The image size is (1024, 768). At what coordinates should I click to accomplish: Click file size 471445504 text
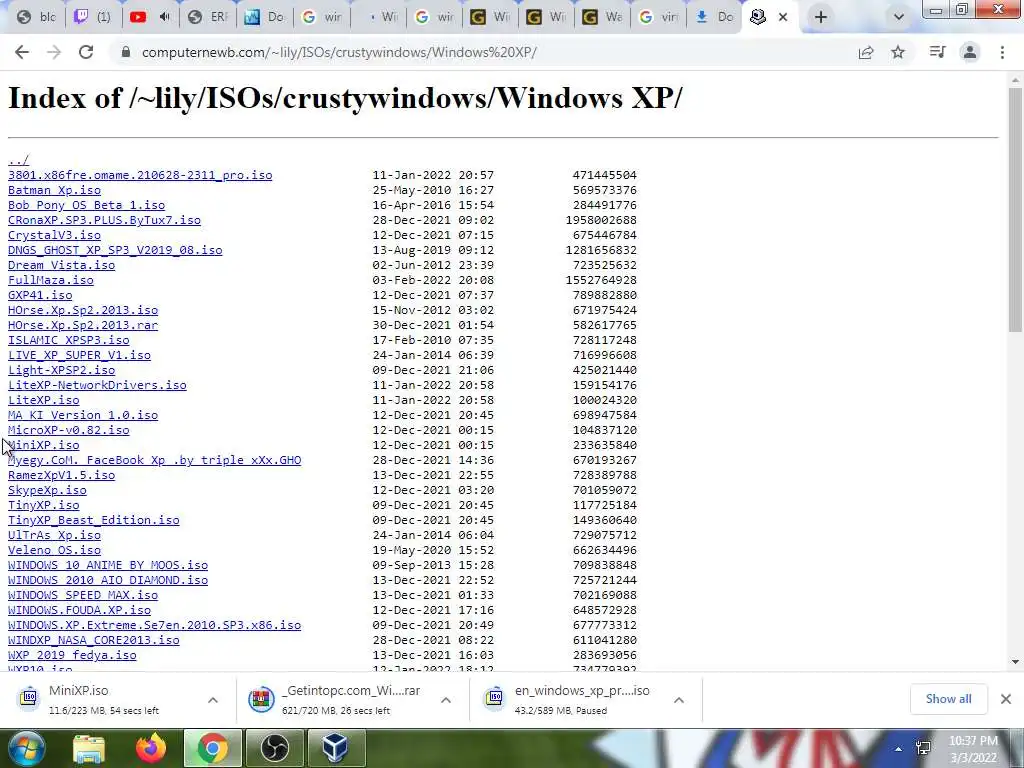tap(604, 175)
